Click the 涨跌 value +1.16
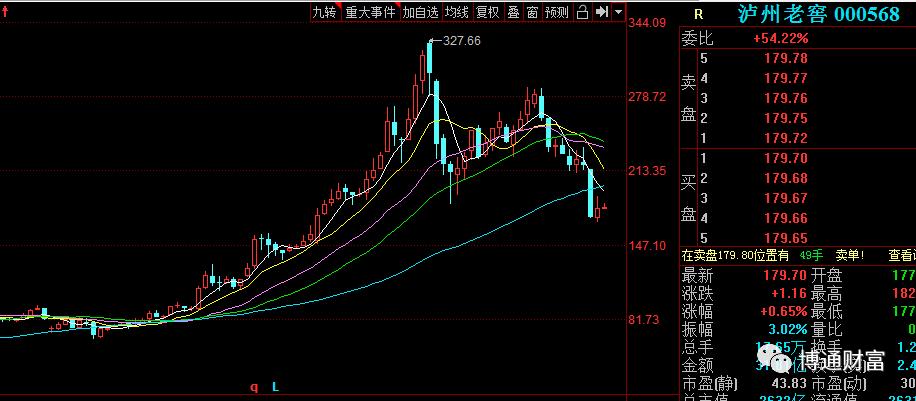 pyautogui.click(x=789, y=293)
